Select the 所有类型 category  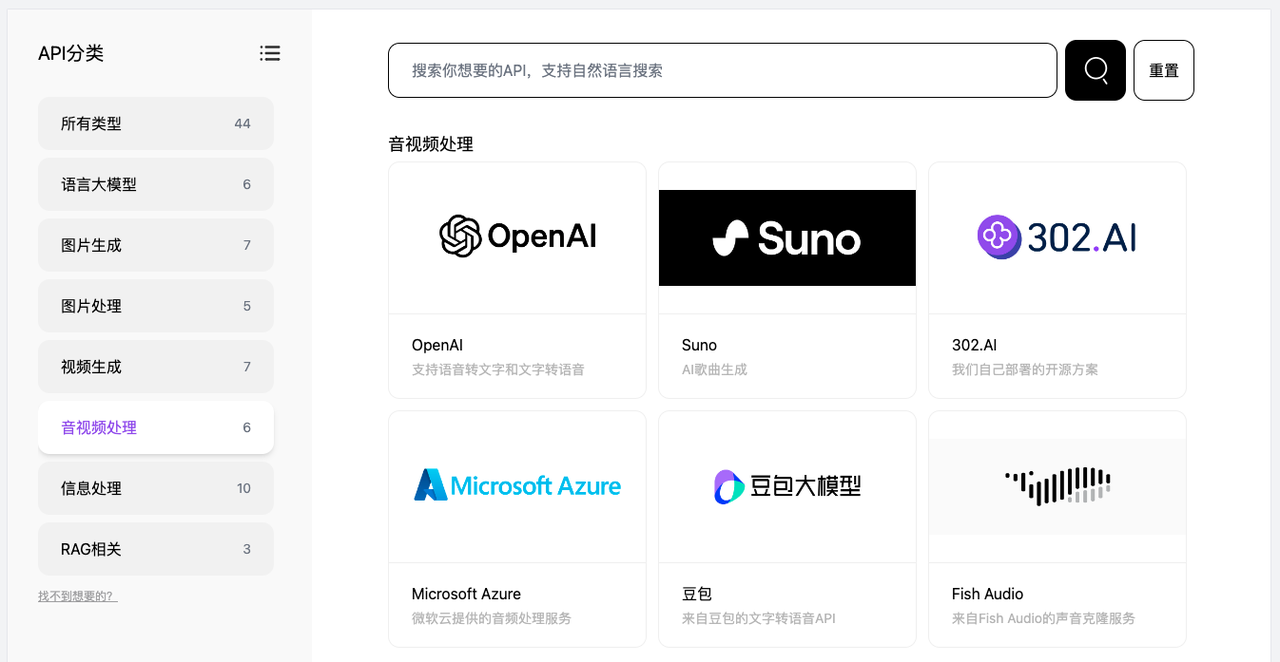pyautogui.click(x=156, y=124)
